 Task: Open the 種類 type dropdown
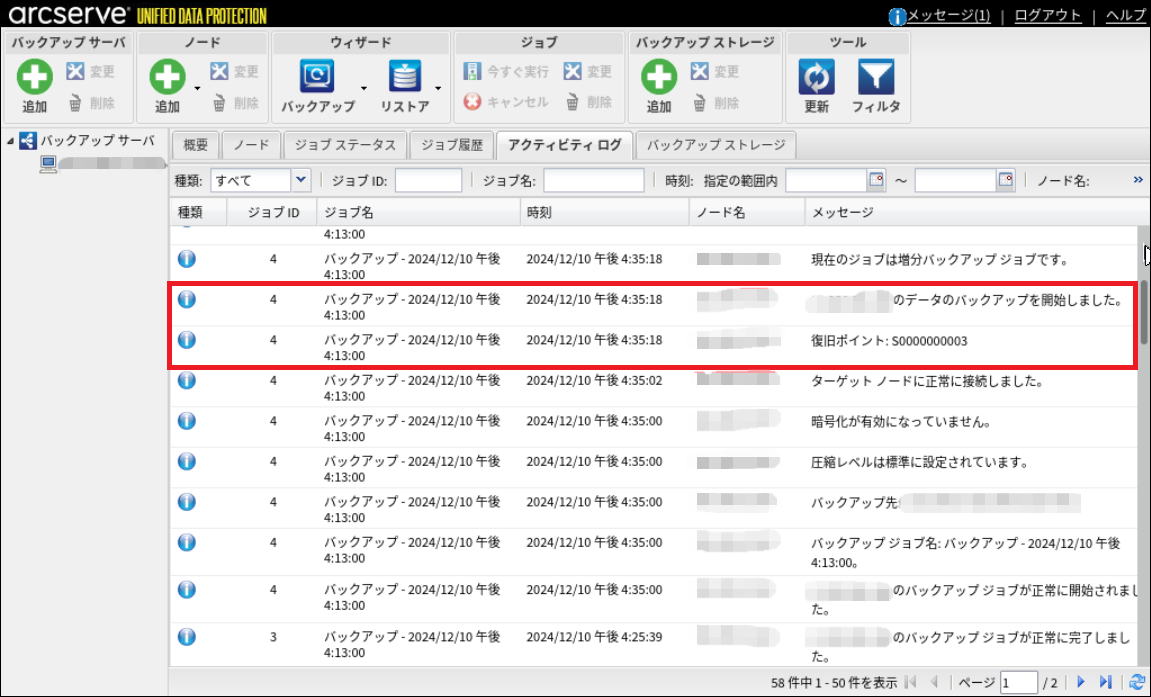point(301,180)
